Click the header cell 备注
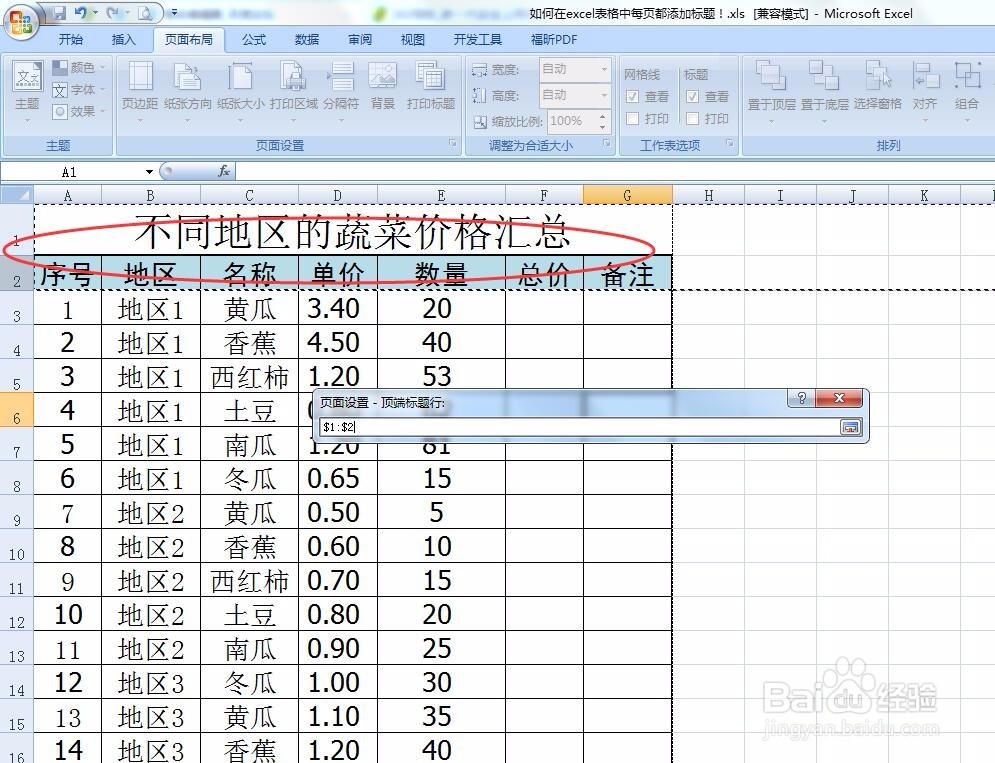The image size is (995, 763). 627,274
